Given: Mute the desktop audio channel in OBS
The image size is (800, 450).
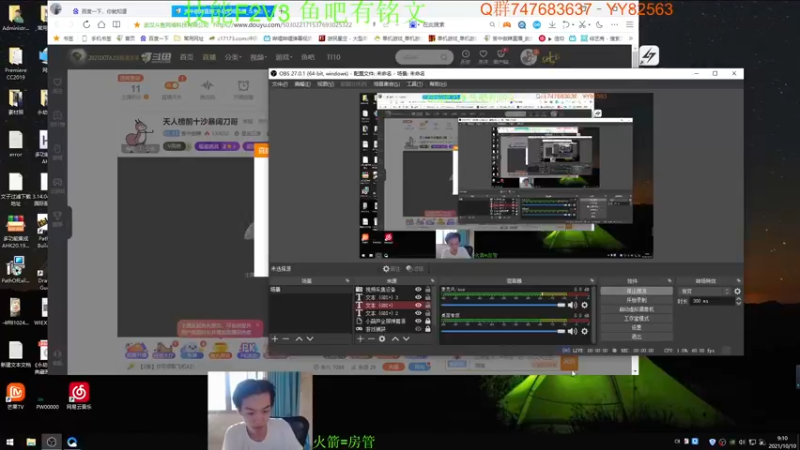Looking at the screenshot, I should [572, 331].
